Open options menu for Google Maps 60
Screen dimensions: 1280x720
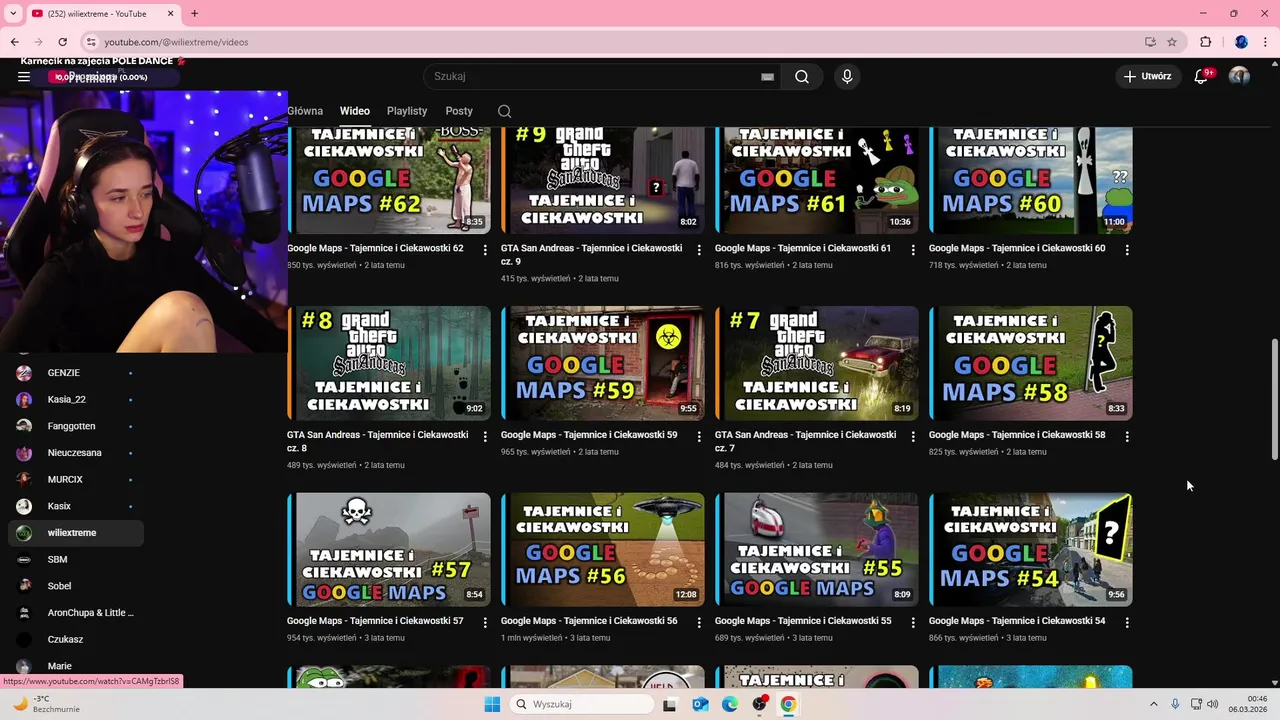coord(1127,250)
